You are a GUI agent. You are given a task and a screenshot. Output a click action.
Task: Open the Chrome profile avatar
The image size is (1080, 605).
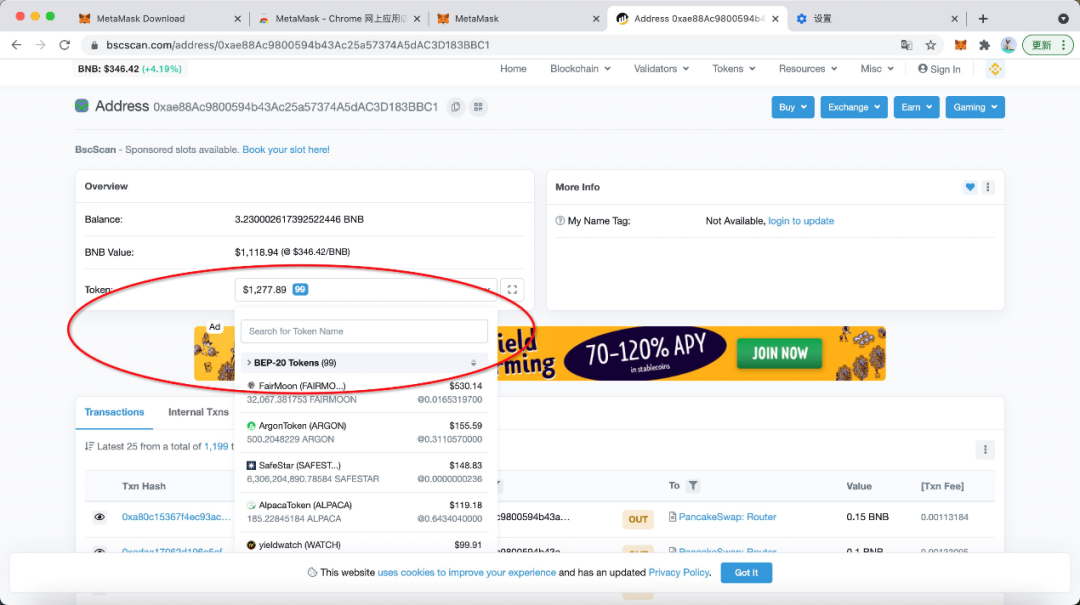point(1008,45)
